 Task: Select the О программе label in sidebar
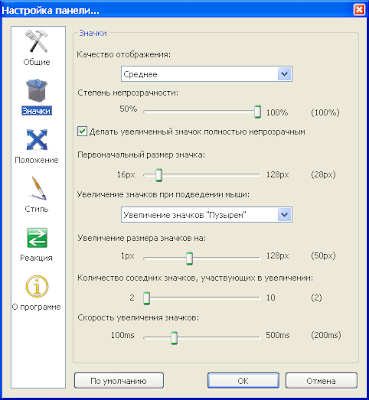36,307
